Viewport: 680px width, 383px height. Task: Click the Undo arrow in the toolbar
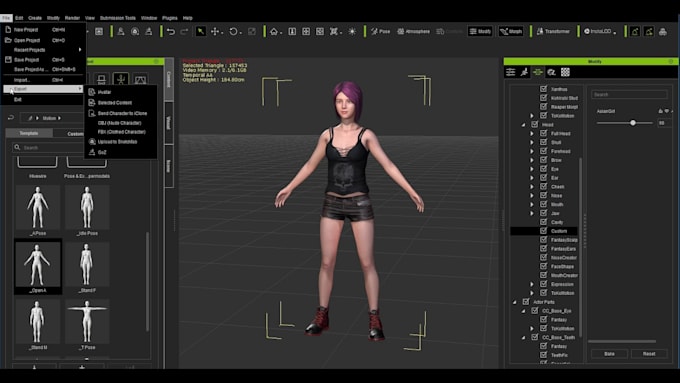point(171,32)
